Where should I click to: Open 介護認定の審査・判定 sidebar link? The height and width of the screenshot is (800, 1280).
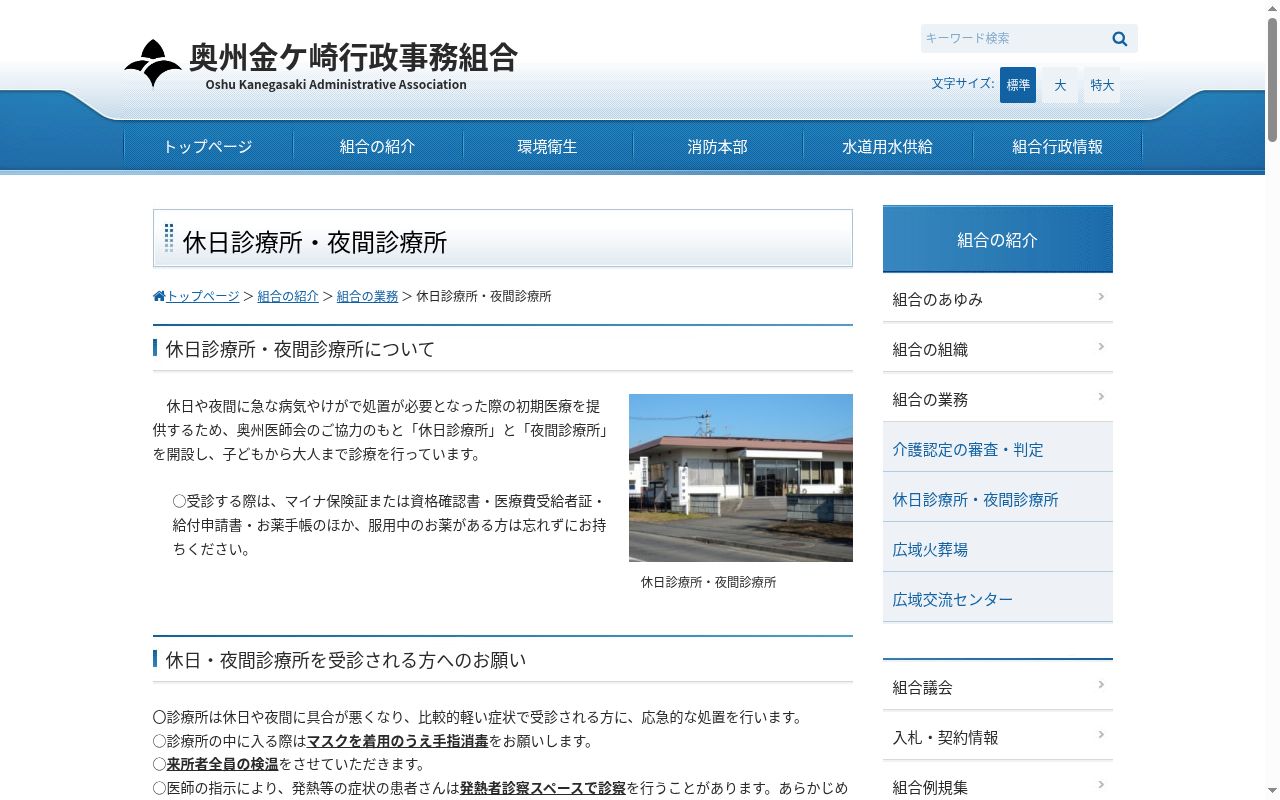(x=998, y=447)
